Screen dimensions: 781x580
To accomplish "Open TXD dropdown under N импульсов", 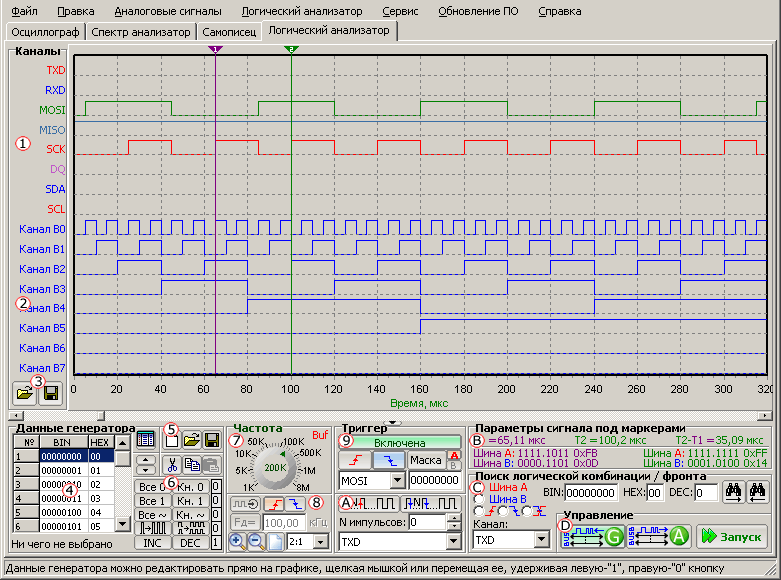I will (x=453, y=542).
